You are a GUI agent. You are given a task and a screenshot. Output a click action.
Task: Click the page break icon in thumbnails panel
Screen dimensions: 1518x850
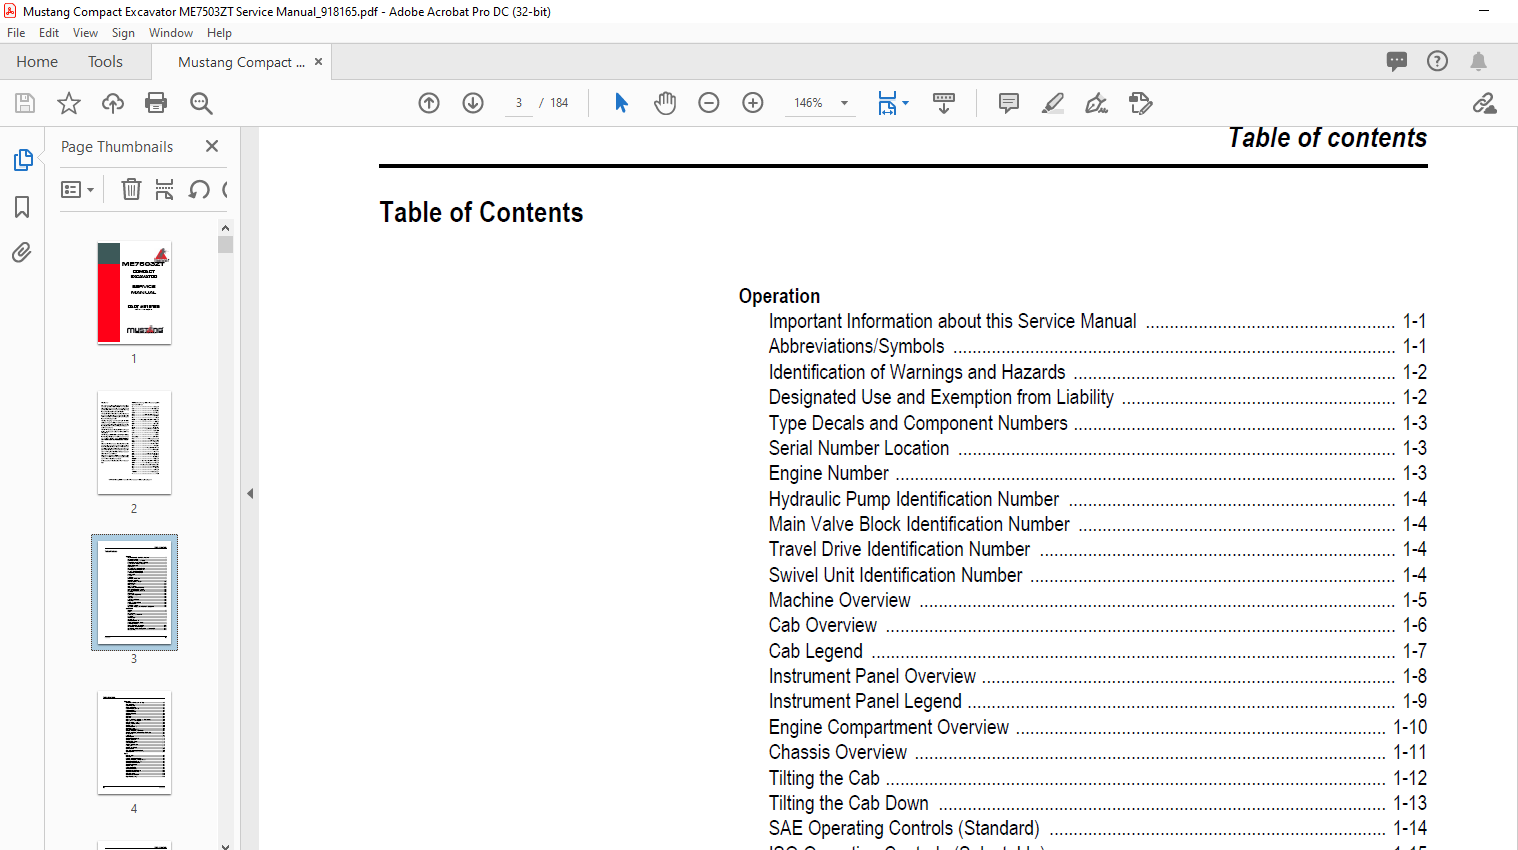pos(165,189)
